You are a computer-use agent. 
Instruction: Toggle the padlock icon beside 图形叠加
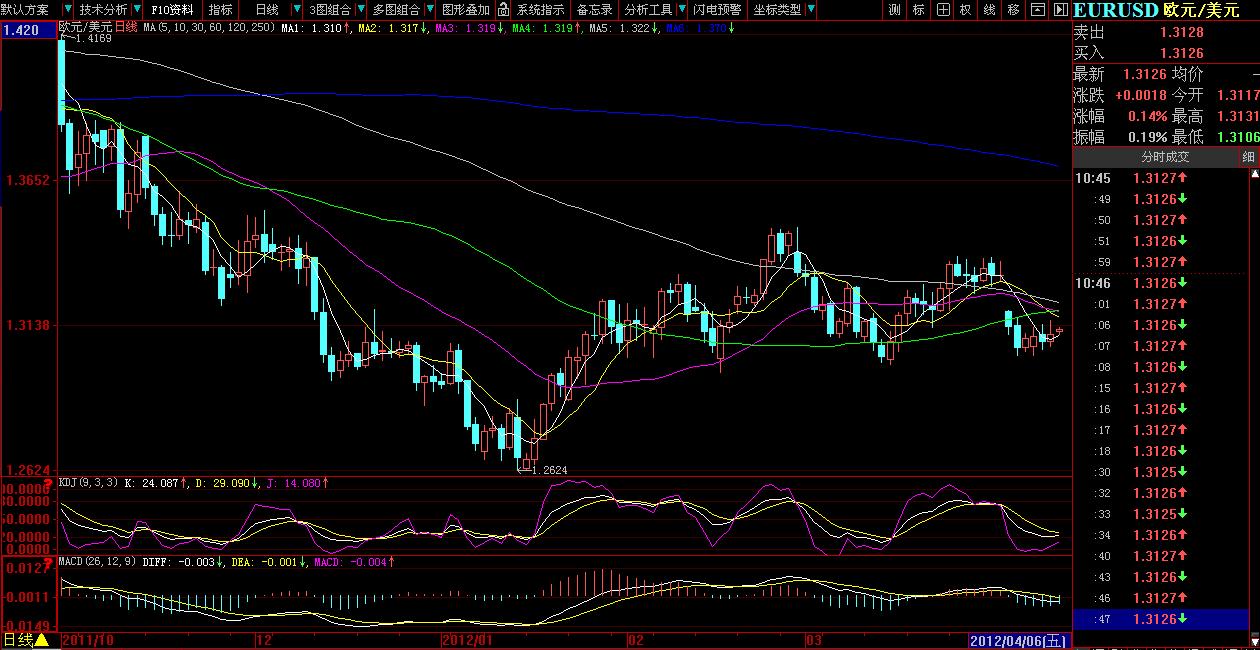tap(504, 9)
